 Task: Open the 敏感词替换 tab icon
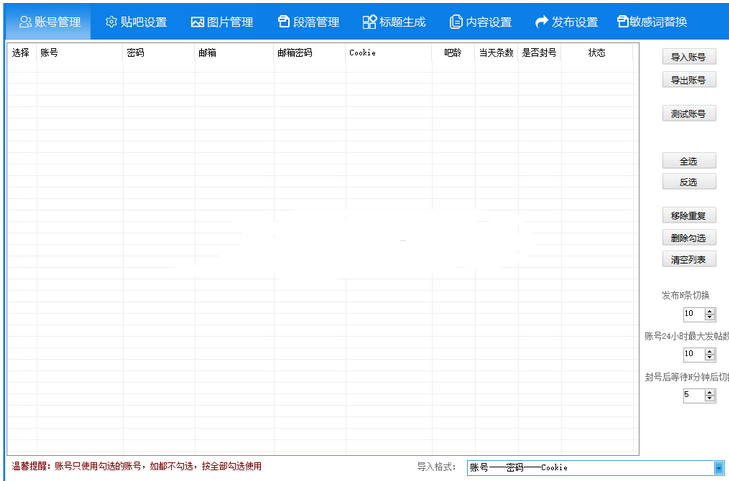624,22
